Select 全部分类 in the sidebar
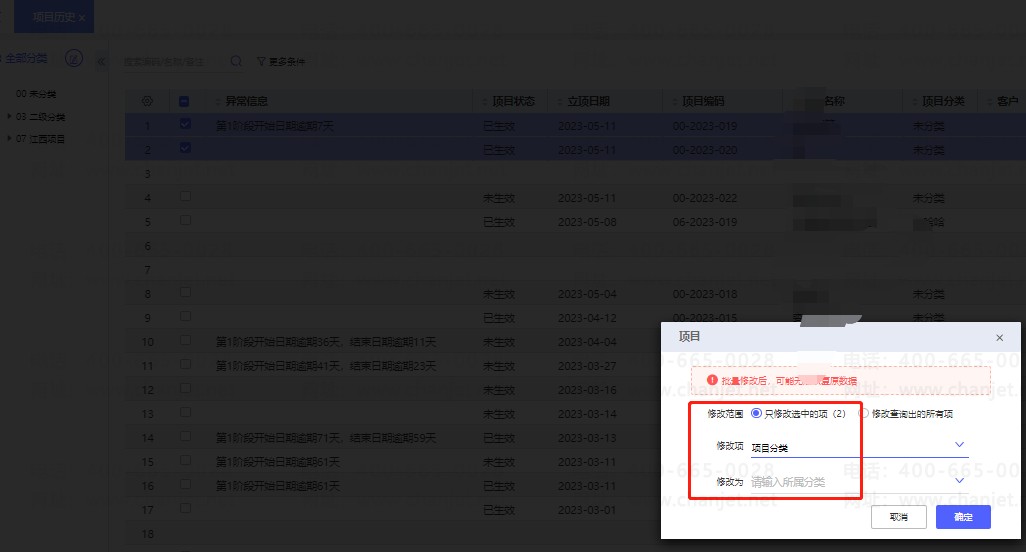The height and width of the screenshot is (552, 1026). click(27, 58)
